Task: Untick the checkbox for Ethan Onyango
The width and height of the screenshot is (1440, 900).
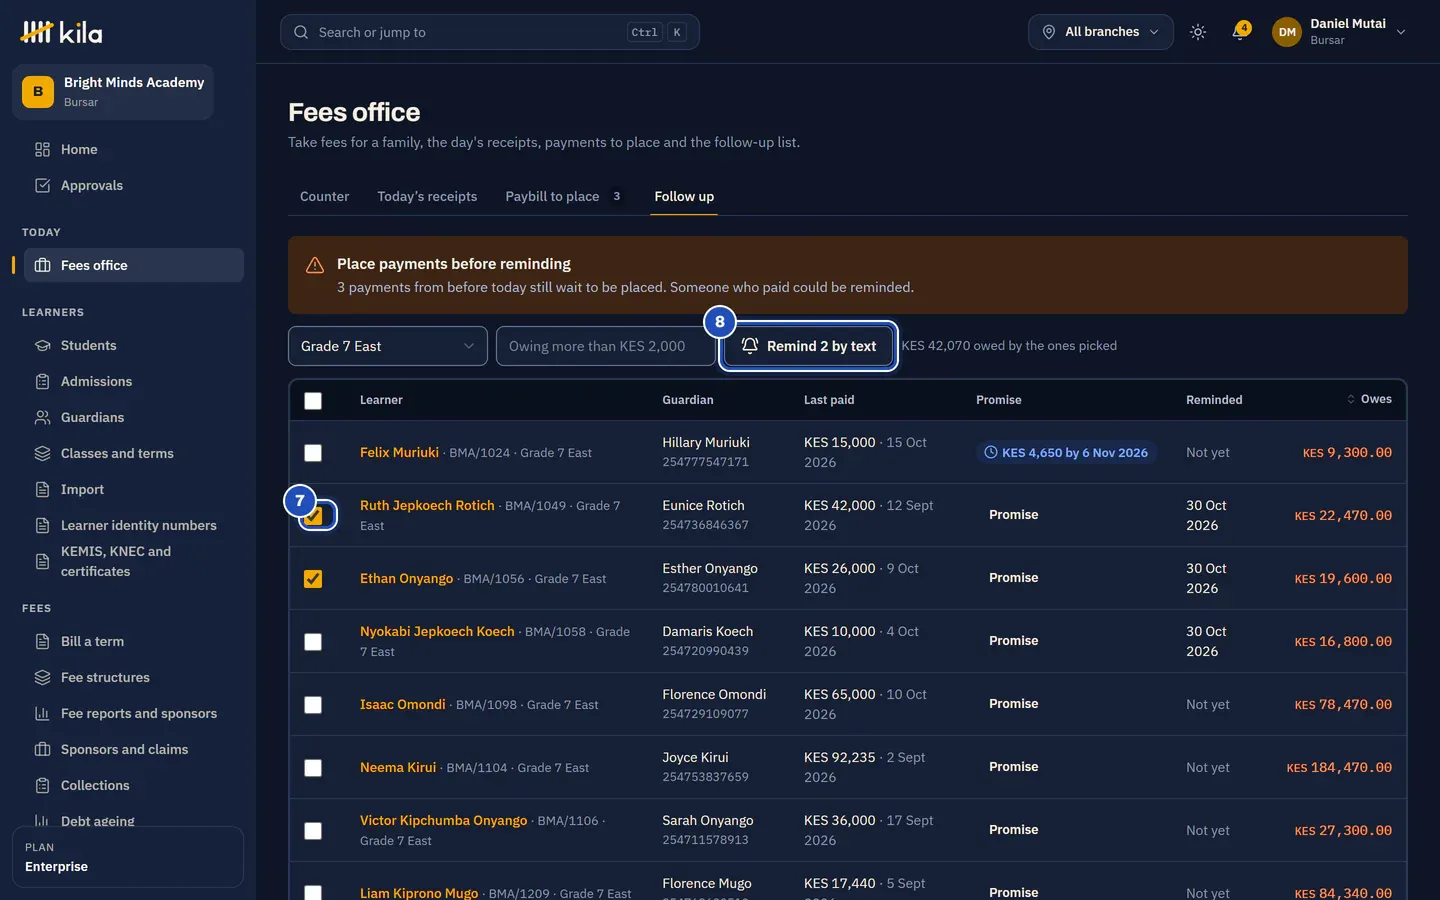Action: 313,578
